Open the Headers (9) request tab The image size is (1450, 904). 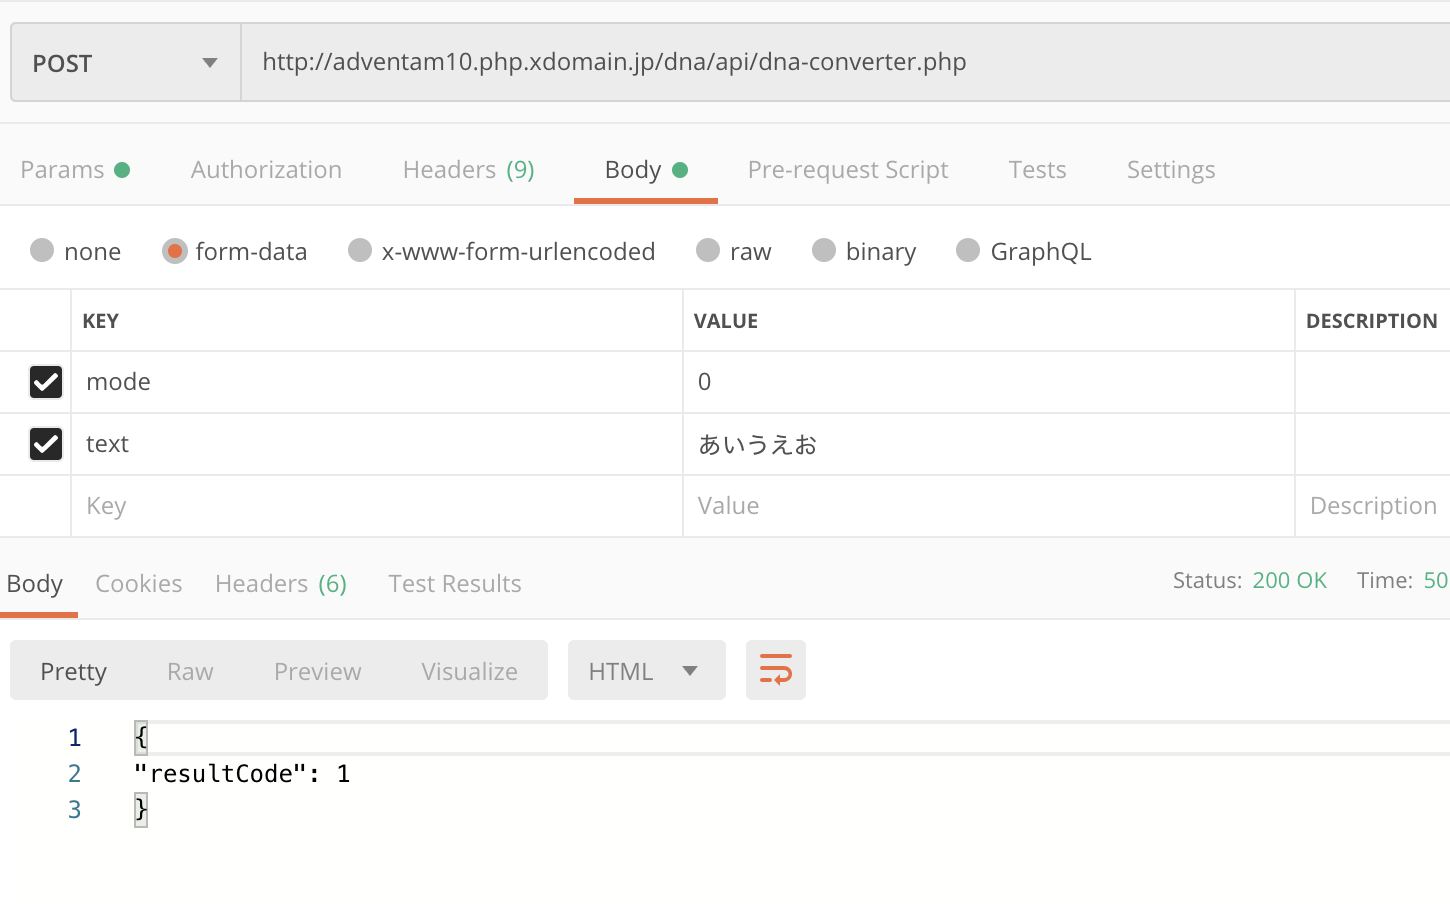pos(468,170)
